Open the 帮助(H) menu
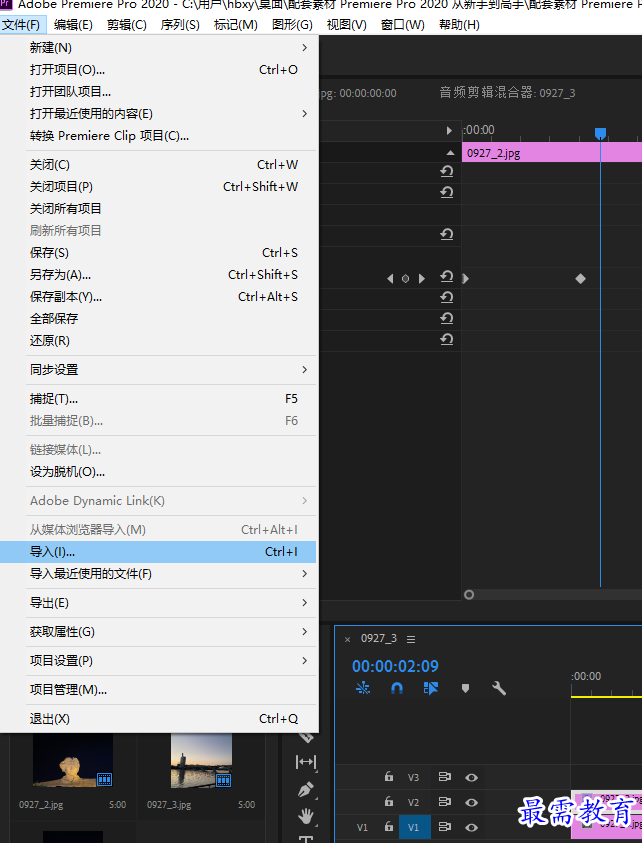Viewport: 642px width, 843px height. point(459,25)
